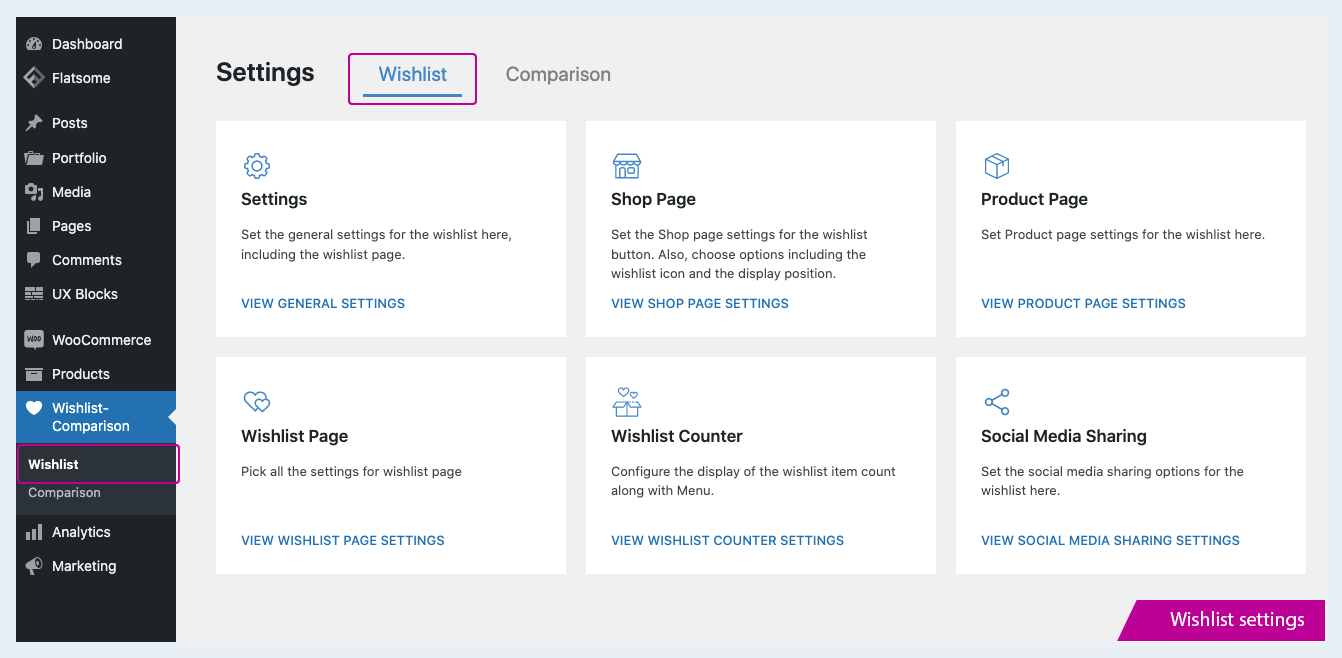Click the Marketing megaphone icon

(x=34, y=566)
